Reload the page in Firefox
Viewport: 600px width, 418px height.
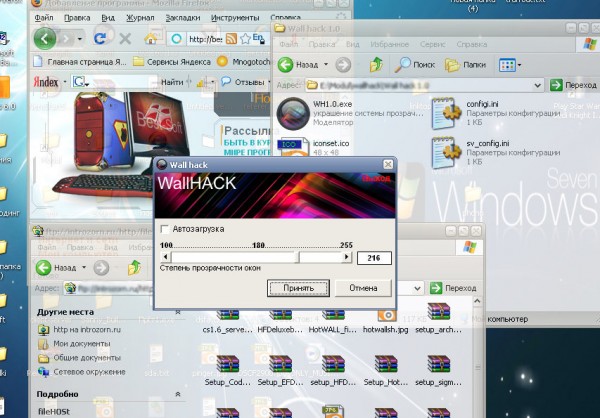coord(101,39)
